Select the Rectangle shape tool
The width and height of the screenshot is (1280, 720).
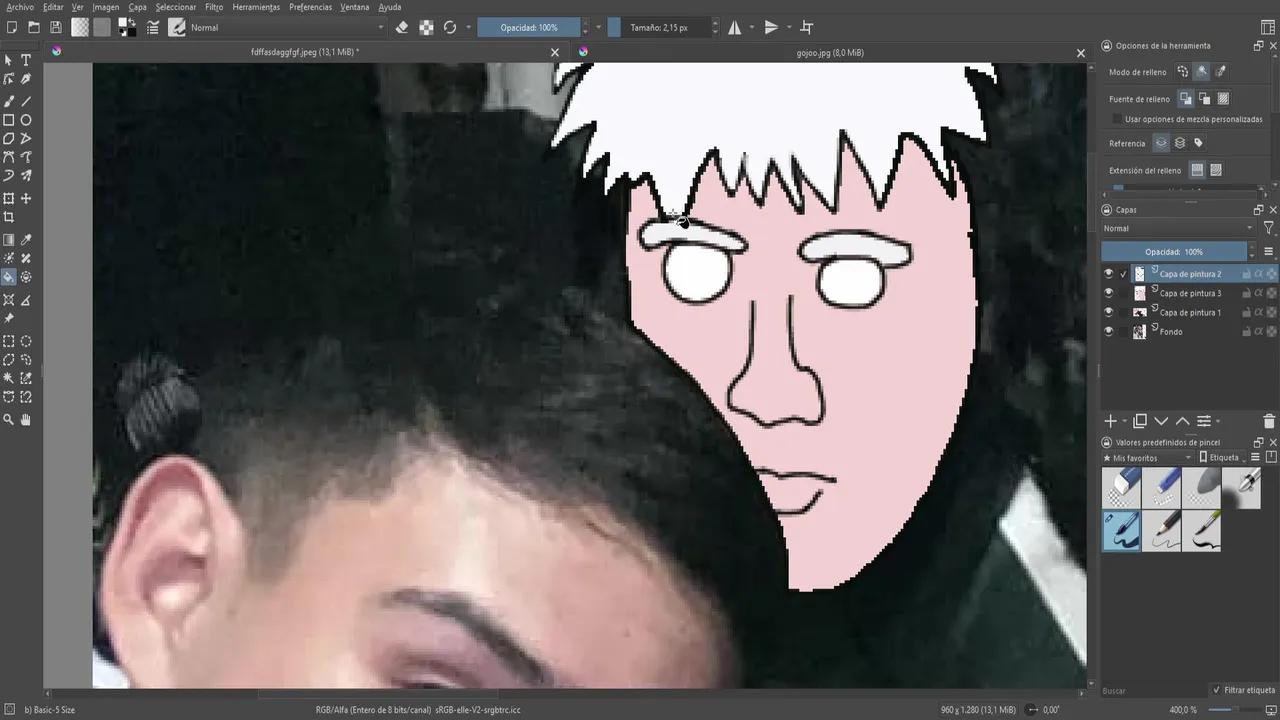click(x=9, y=120)
